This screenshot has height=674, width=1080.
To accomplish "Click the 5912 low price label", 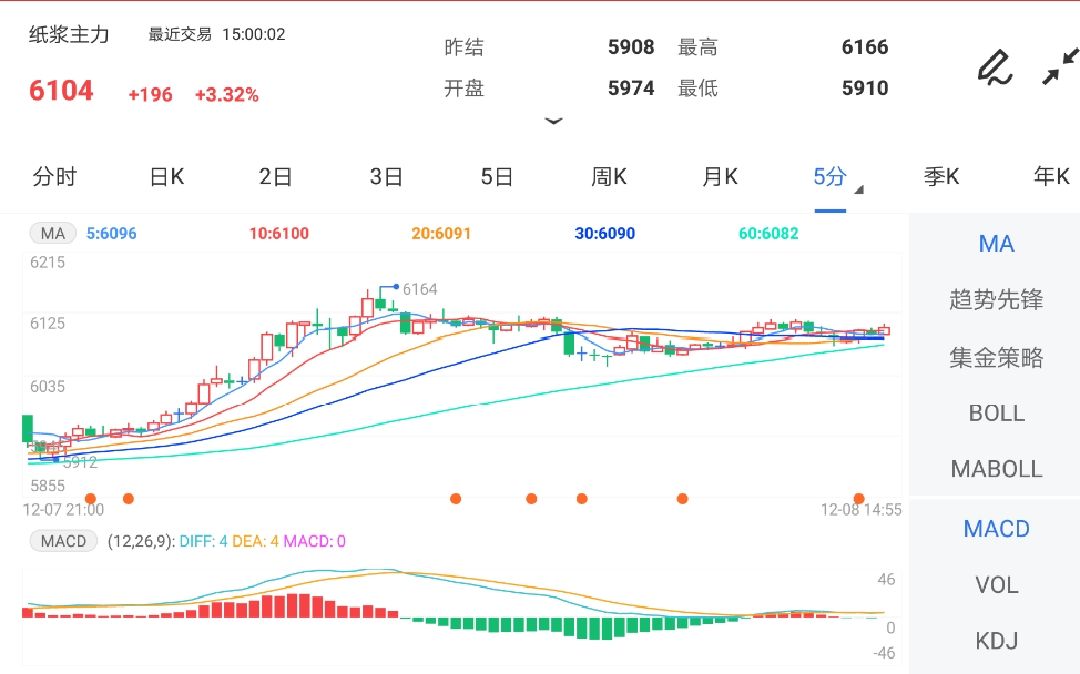I will 80,462.
